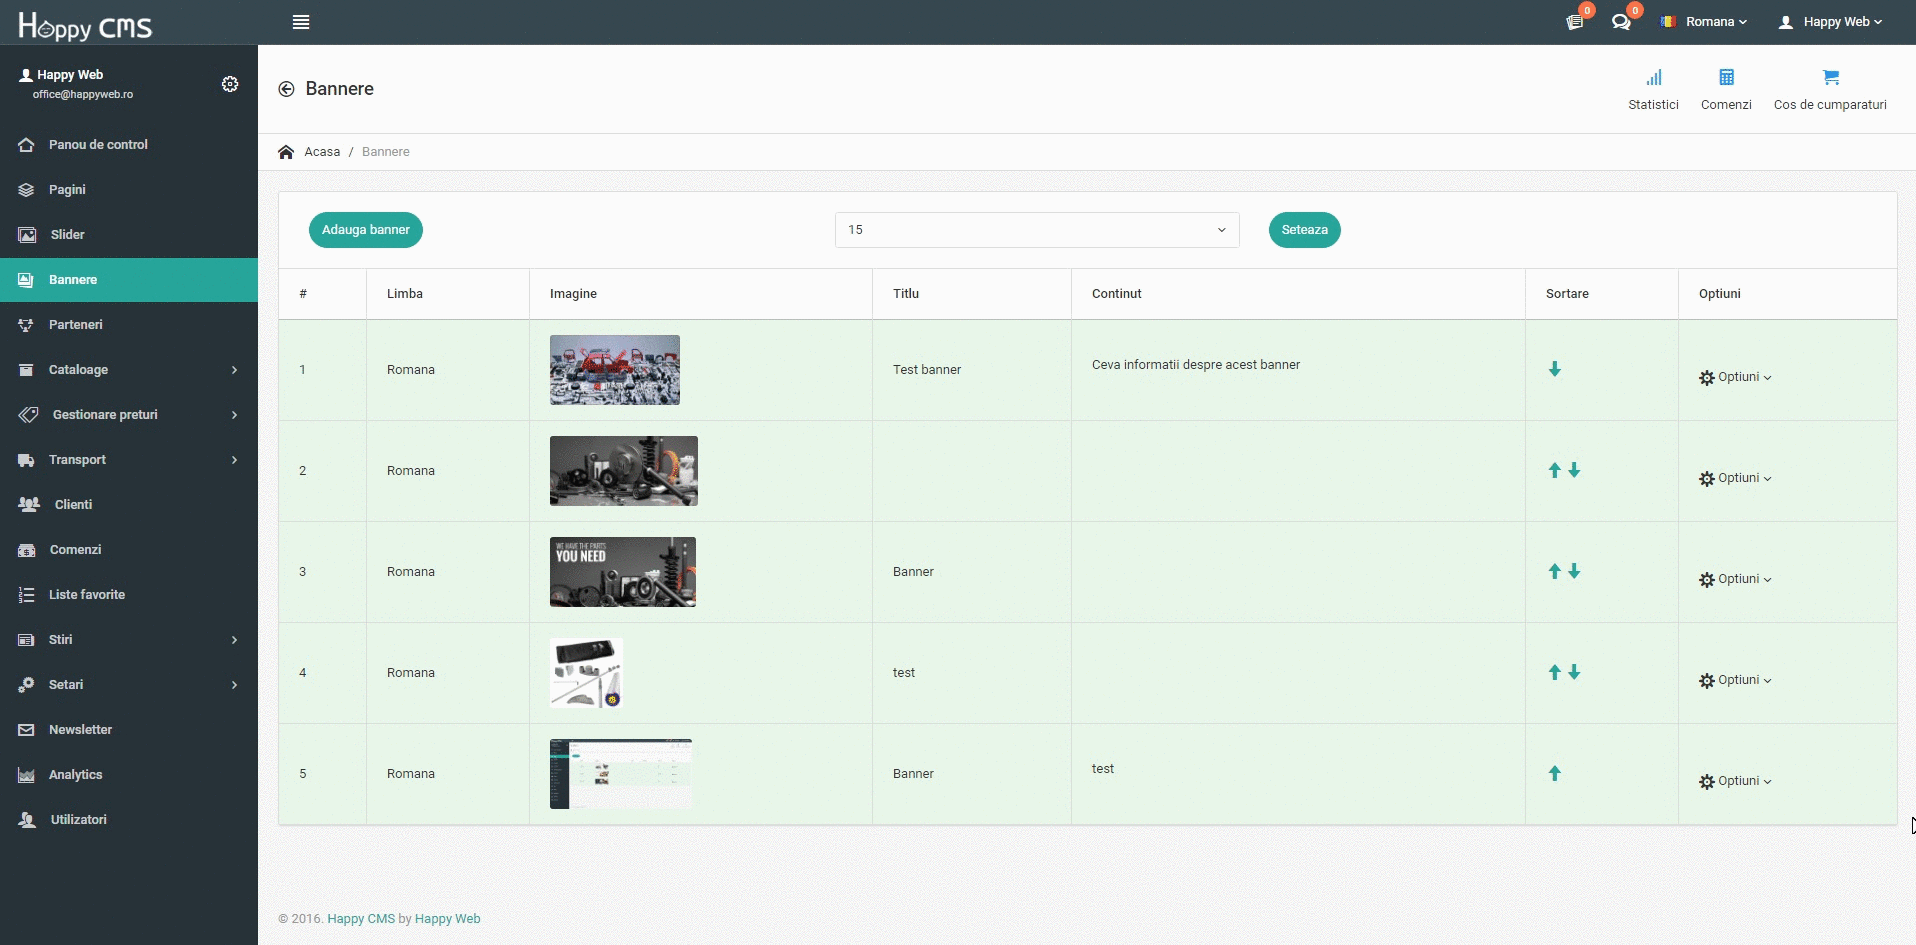Open the Romana language dropdown in header

click(x=1704, y=22)
